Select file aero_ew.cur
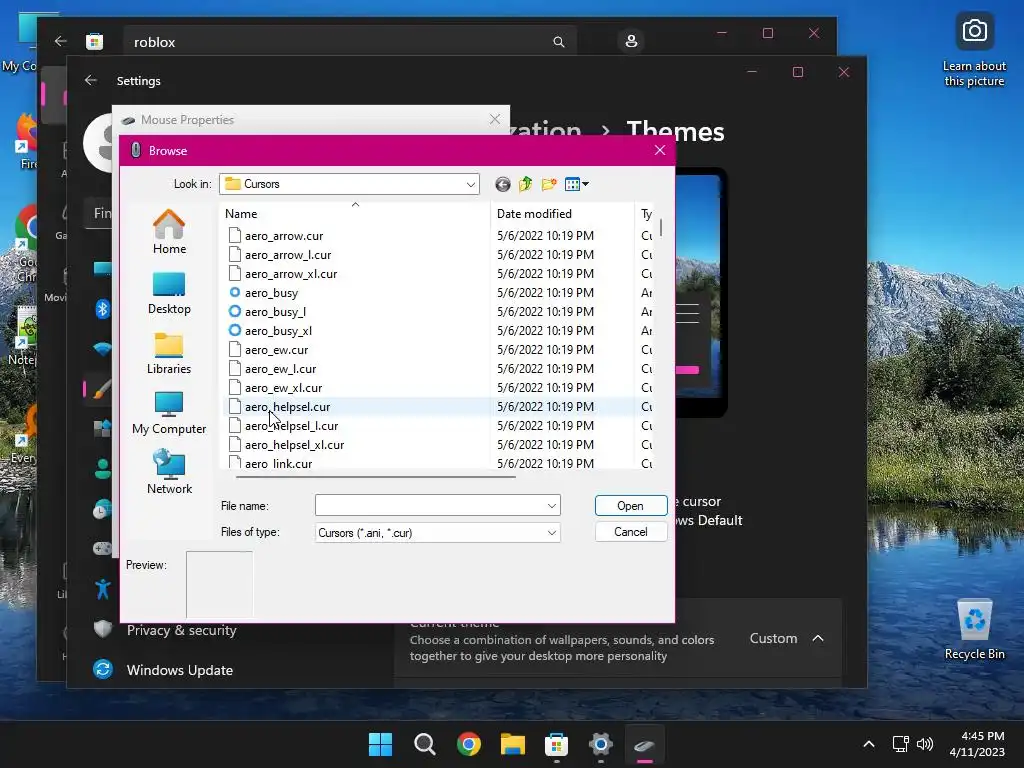The height and width of the screenshot is (768, 1024). pos(276,349)
